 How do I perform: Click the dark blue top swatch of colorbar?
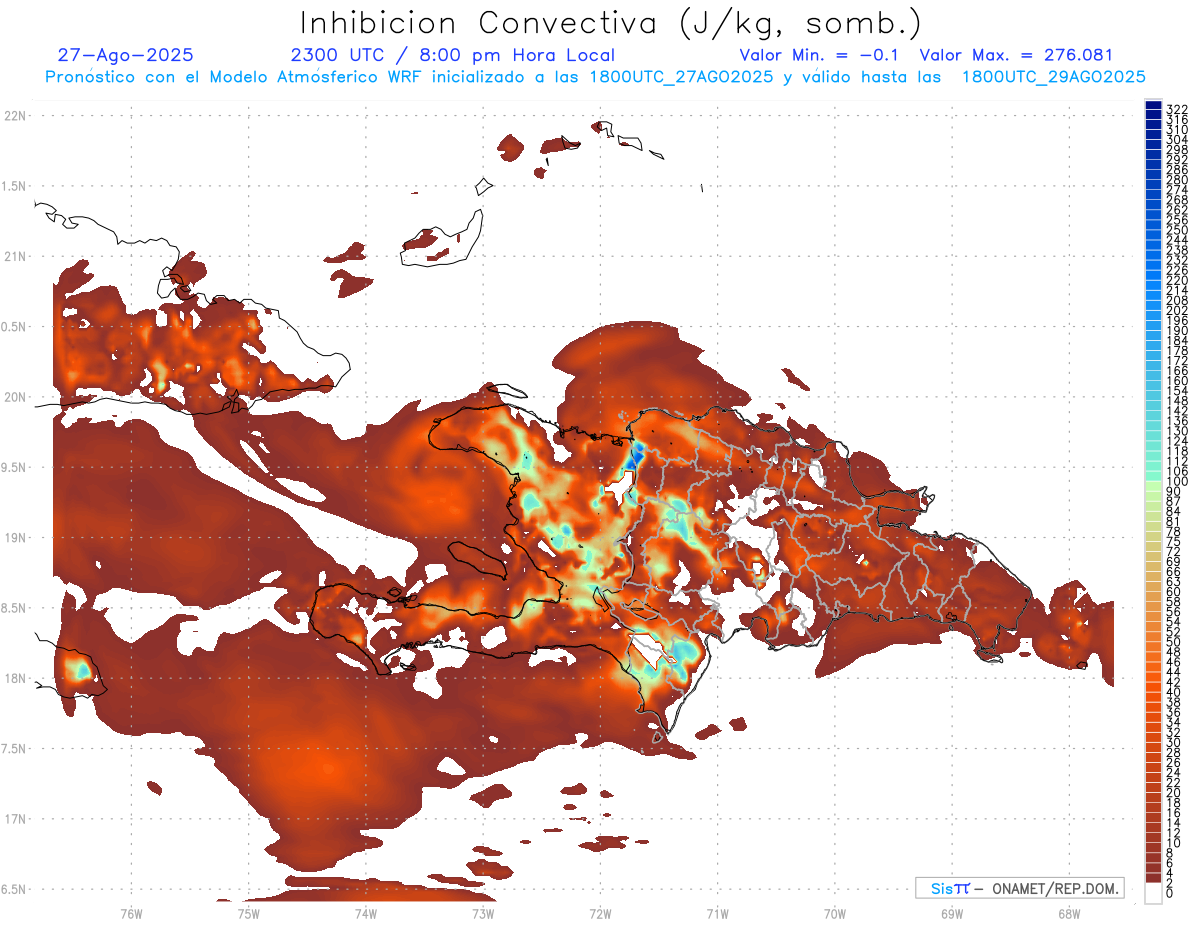pyautogui.click(x=1153, y=105)
